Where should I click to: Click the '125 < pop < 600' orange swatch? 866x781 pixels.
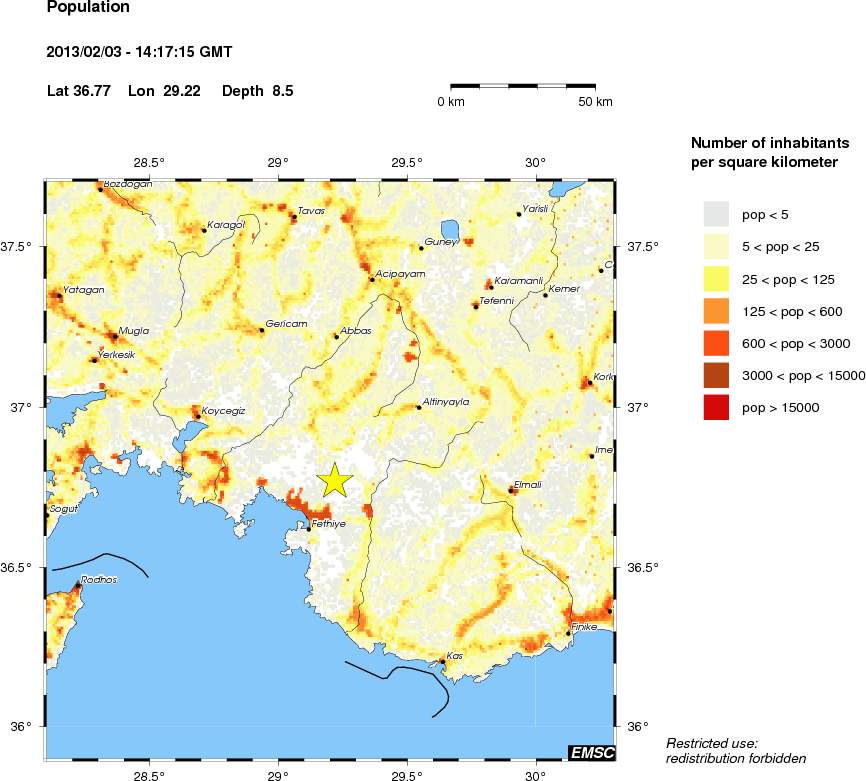[717, 311]
